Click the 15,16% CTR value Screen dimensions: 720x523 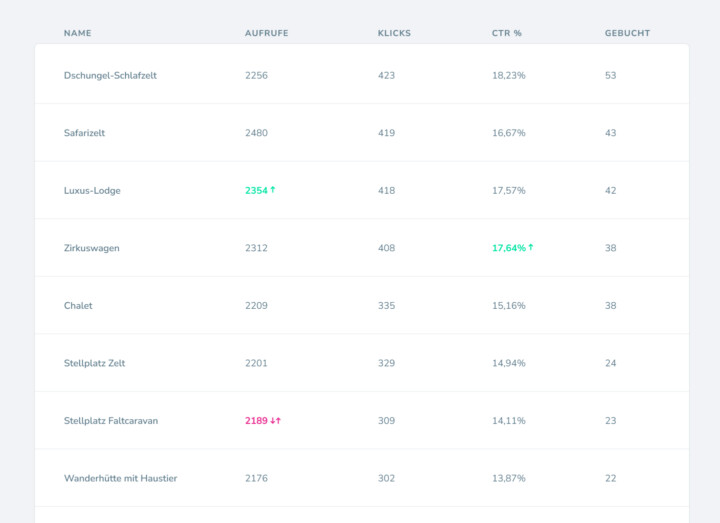[x=509, y=306]
